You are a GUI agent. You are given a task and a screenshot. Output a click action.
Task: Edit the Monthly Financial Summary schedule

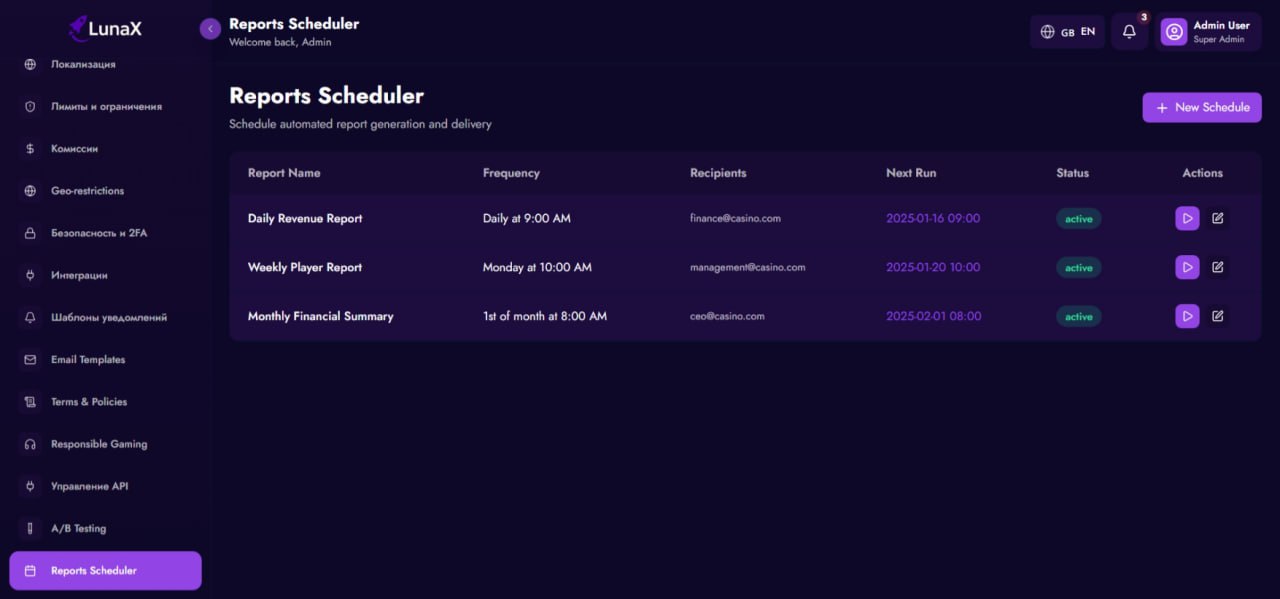click(1217, 316)
